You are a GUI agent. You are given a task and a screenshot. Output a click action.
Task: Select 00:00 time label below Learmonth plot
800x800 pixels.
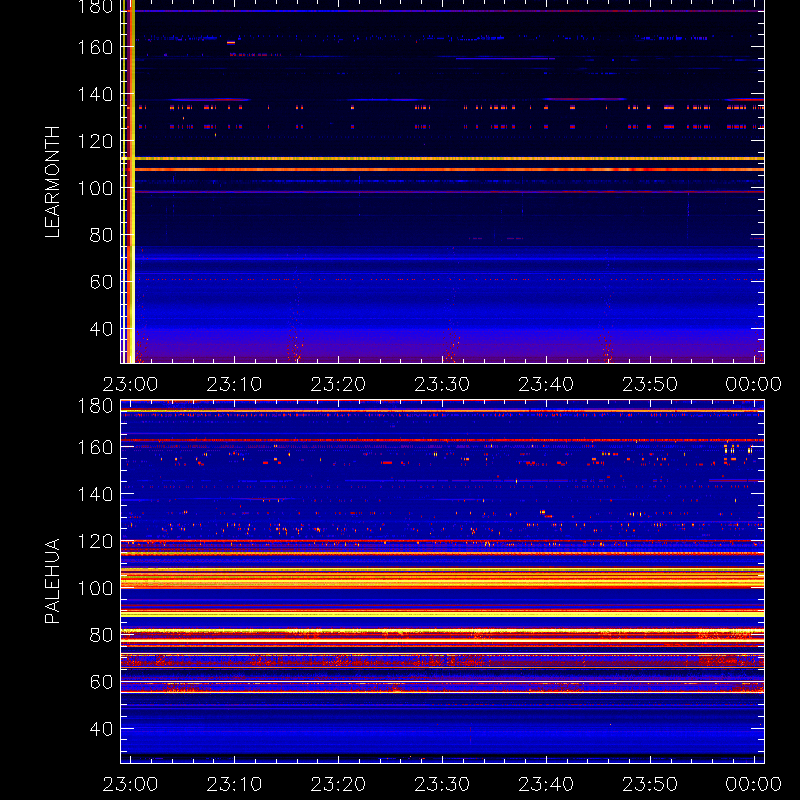click(754, 384)
